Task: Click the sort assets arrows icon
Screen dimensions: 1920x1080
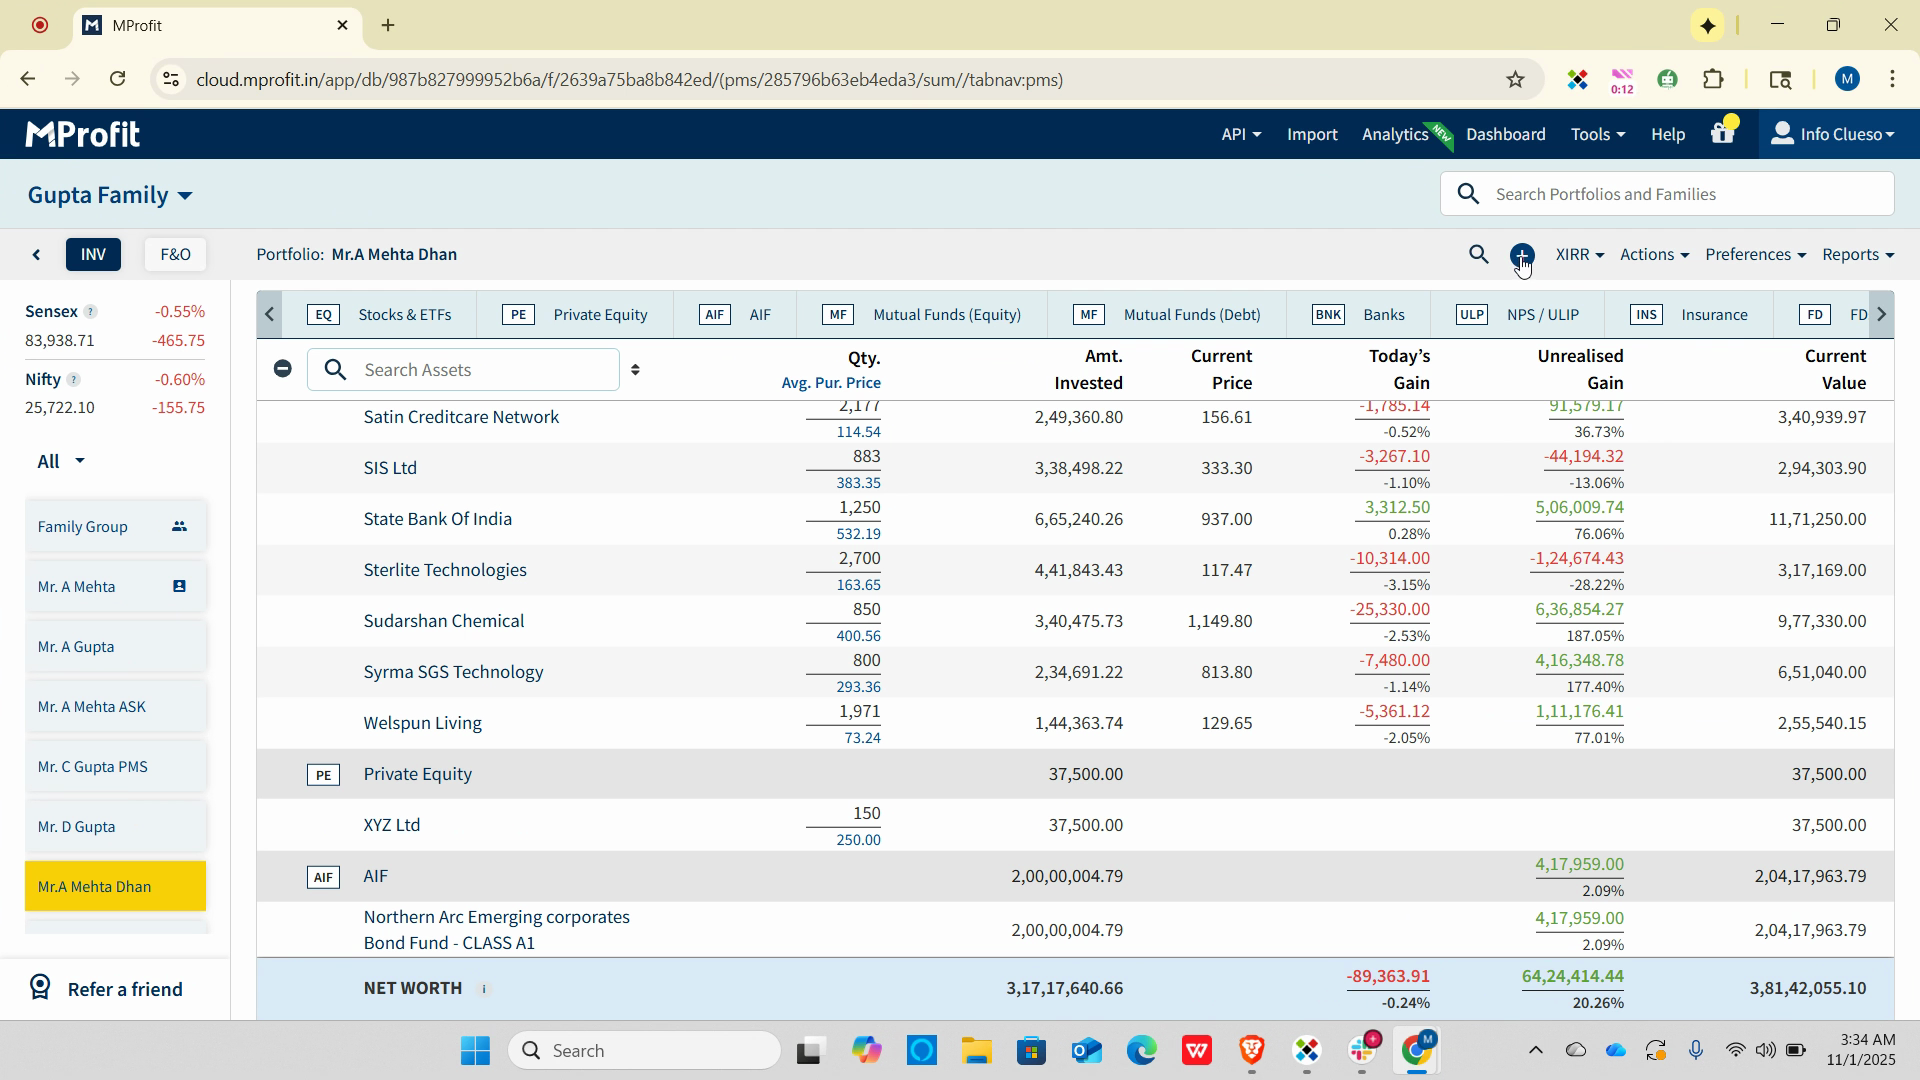Action: tap(635, 370)
